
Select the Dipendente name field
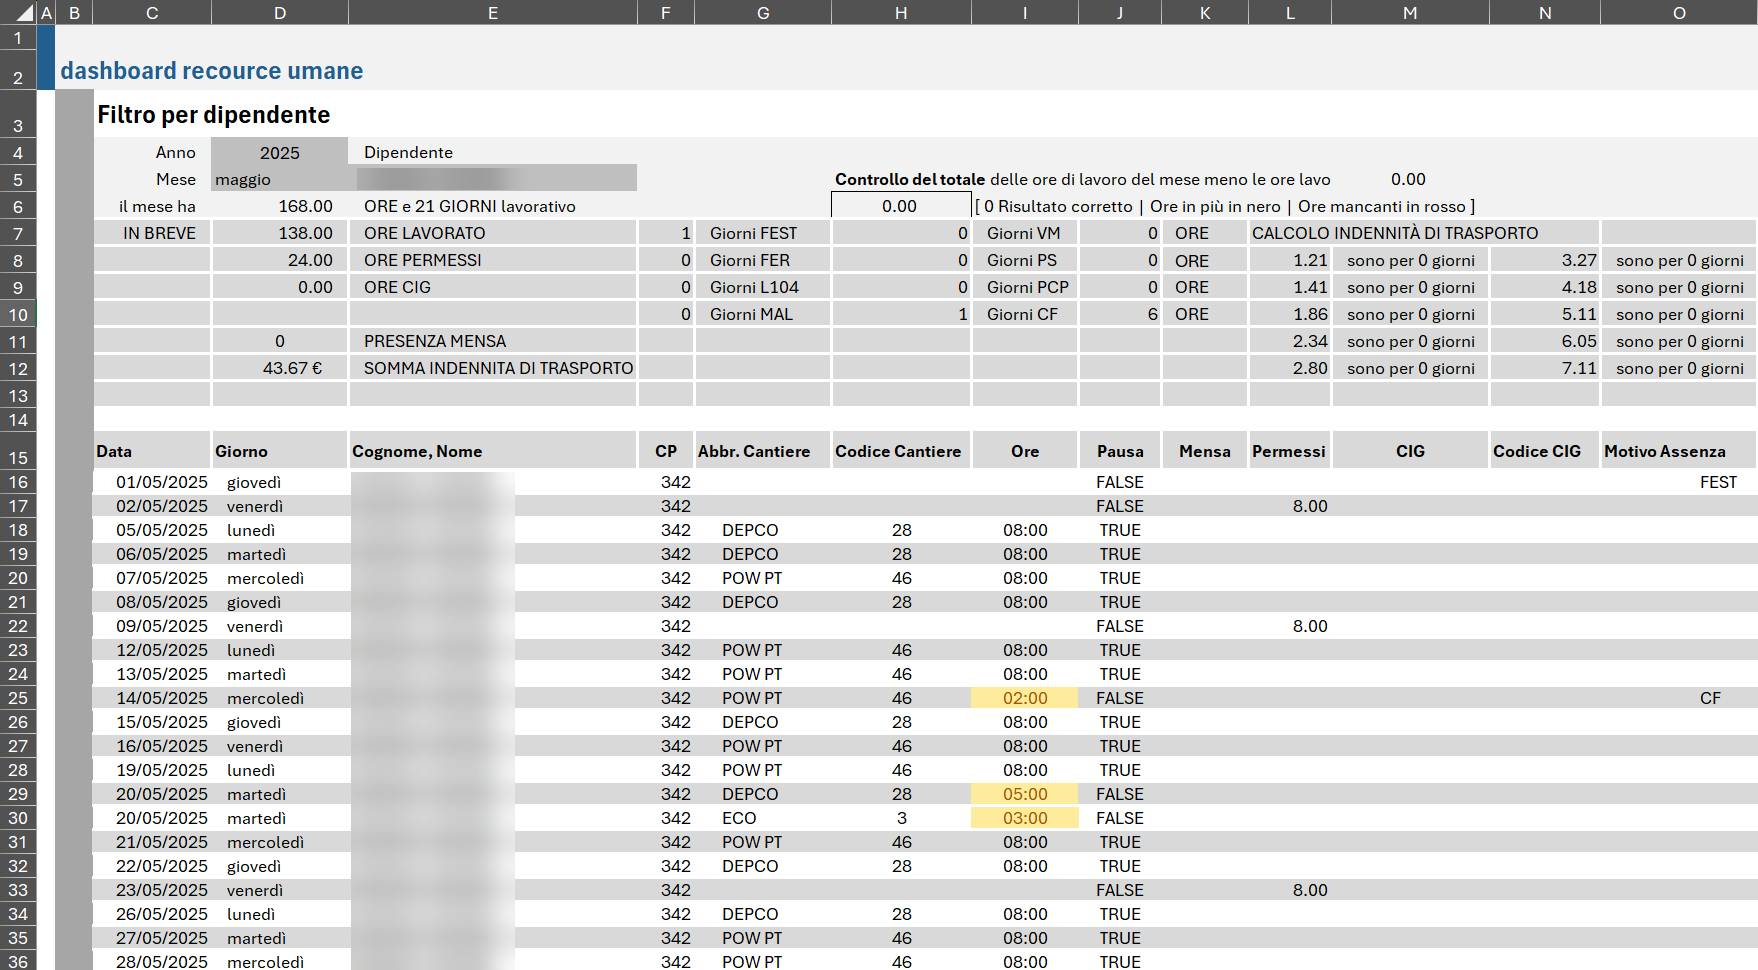tap(493, 178)
